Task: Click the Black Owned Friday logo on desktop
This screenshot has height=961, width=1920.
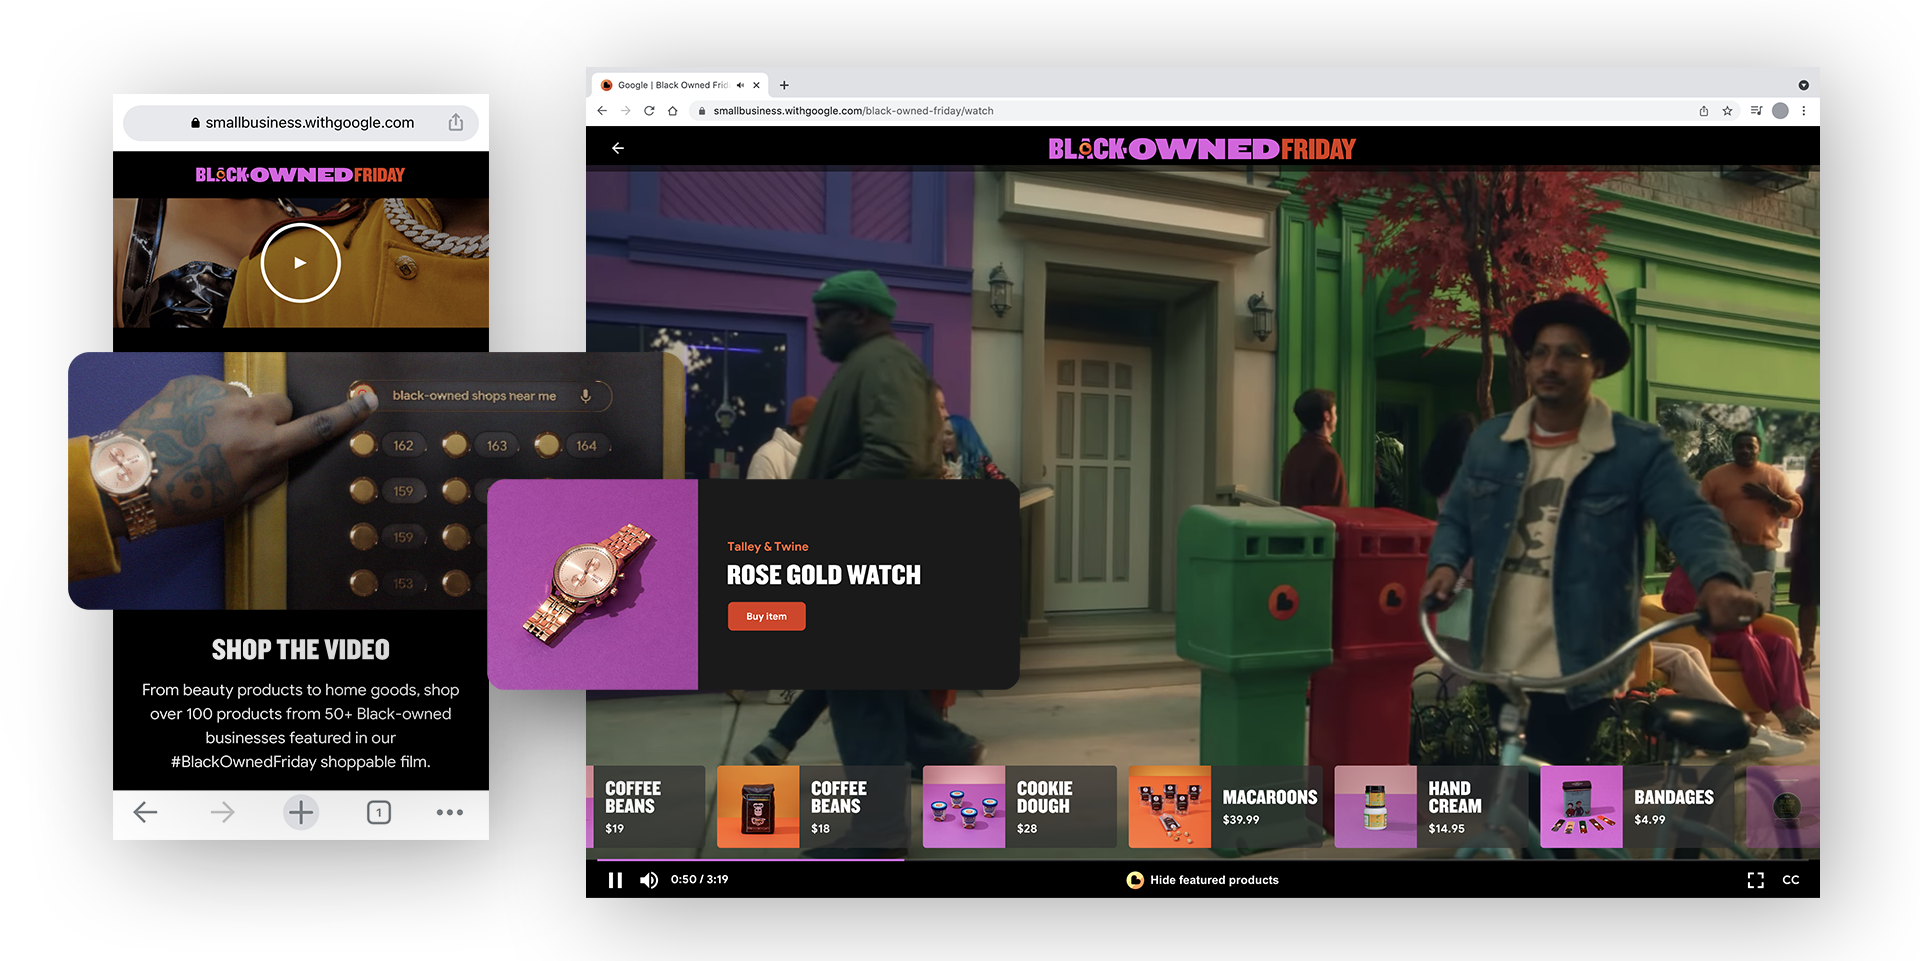Action: 1202,149
